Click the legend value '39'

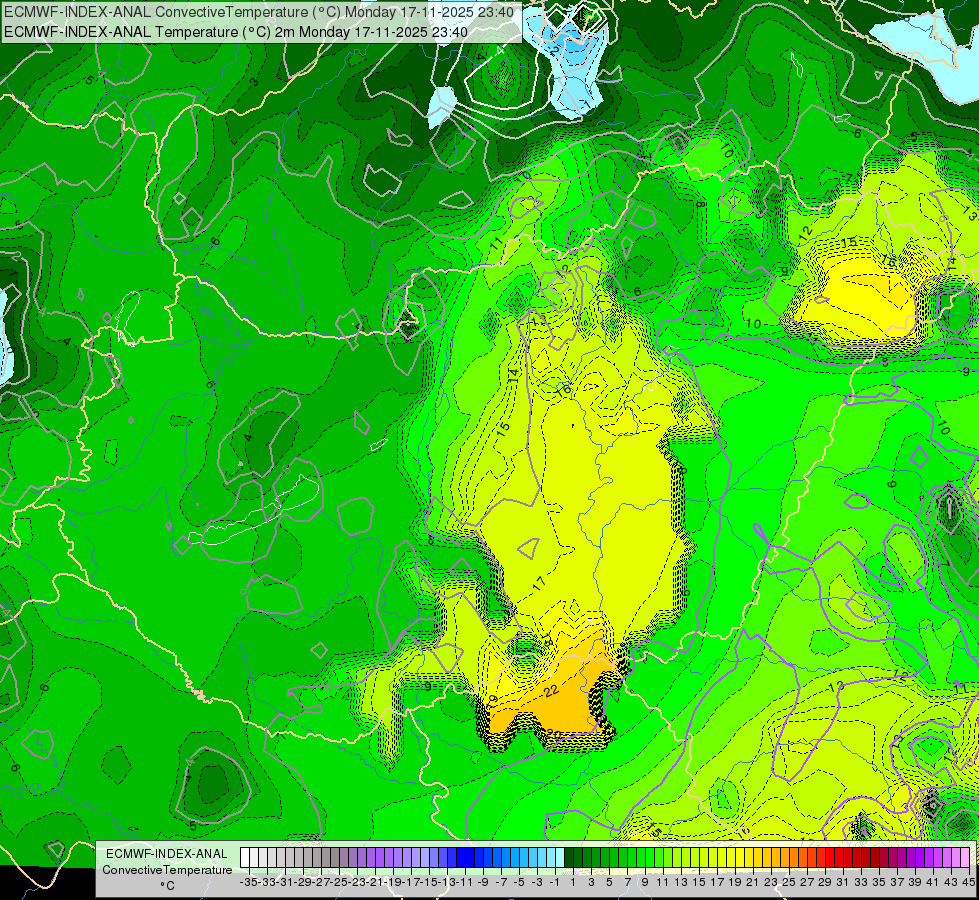click(x=915, y=882)
